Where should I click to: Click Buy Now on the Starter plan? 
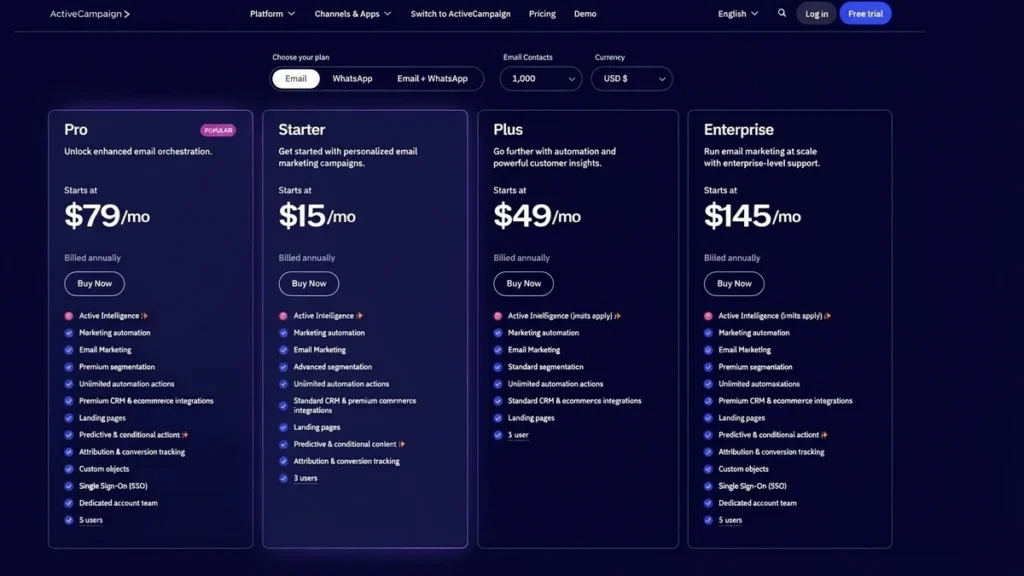click(x=309, y=283)
